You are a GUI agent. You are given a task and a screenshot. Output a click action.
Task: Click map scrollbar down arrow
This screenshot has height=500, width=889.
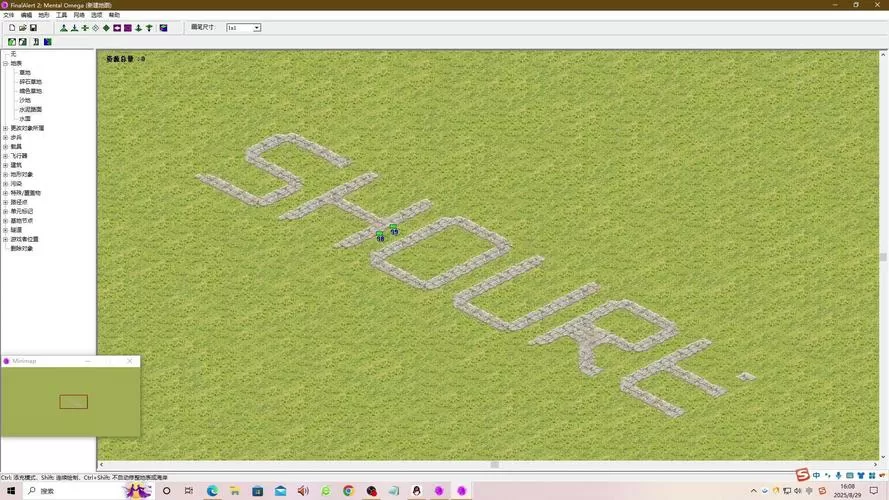pyautogui.click(x=883, y=457)
